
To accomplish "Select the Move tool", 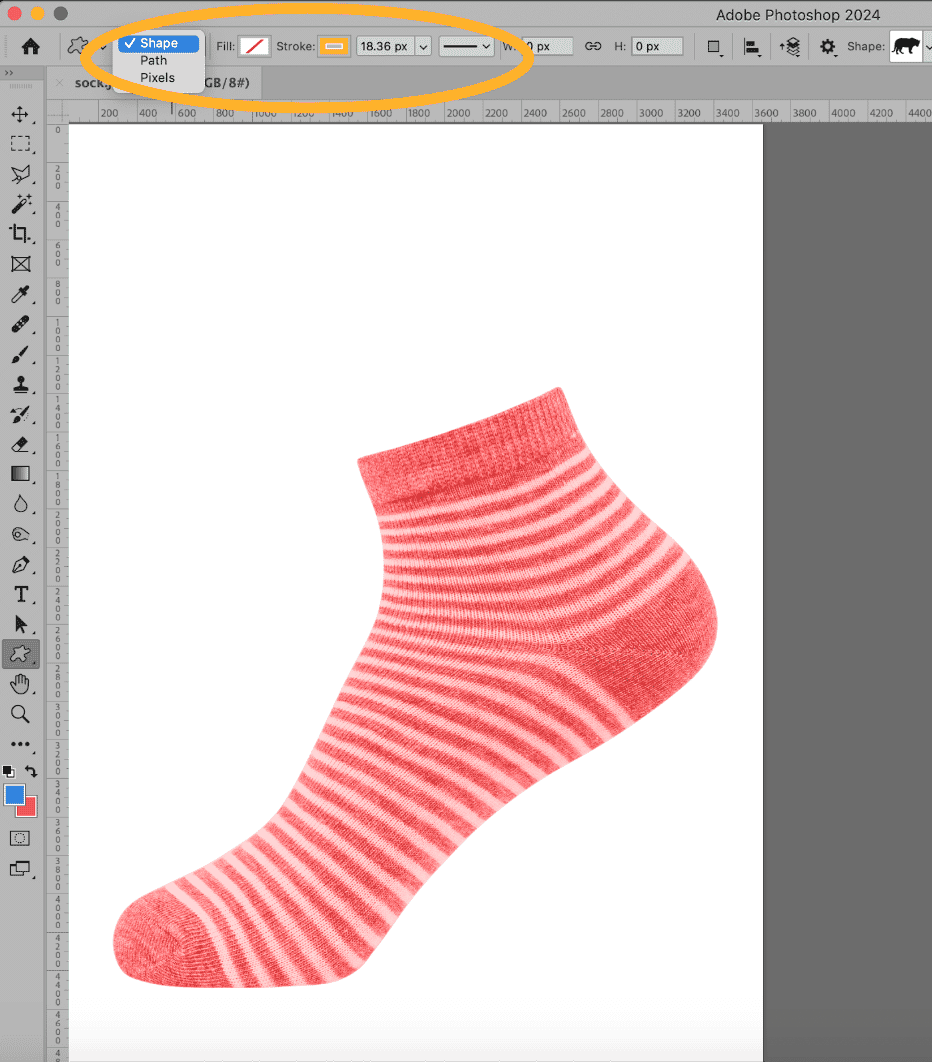I will coord(20,114).
